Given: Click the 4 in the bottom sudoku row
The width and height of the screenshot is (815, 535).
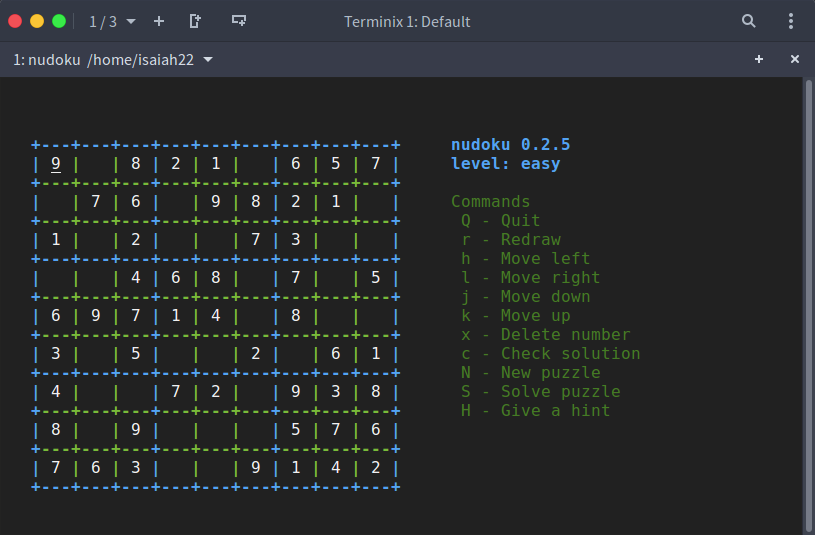Looking at the screenshot, I should pos(336,467).
